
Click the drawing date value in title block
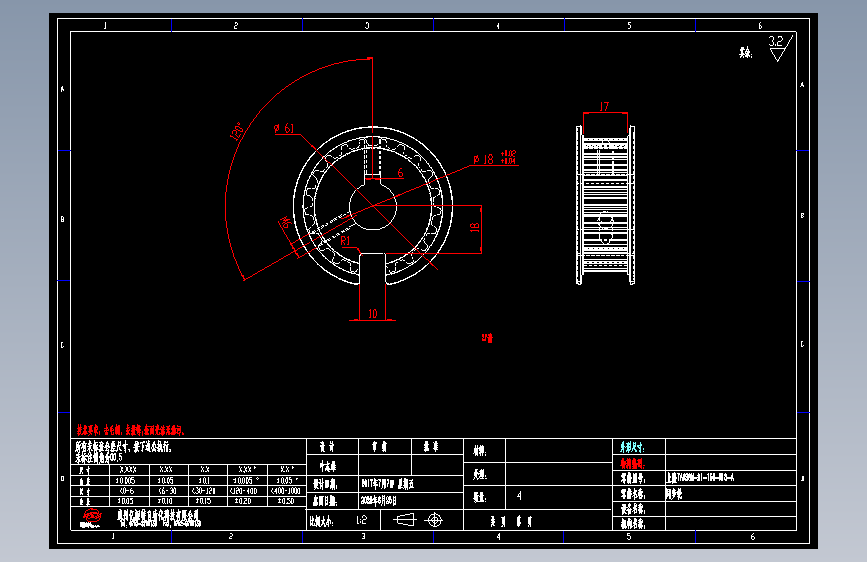pos(379,501)
